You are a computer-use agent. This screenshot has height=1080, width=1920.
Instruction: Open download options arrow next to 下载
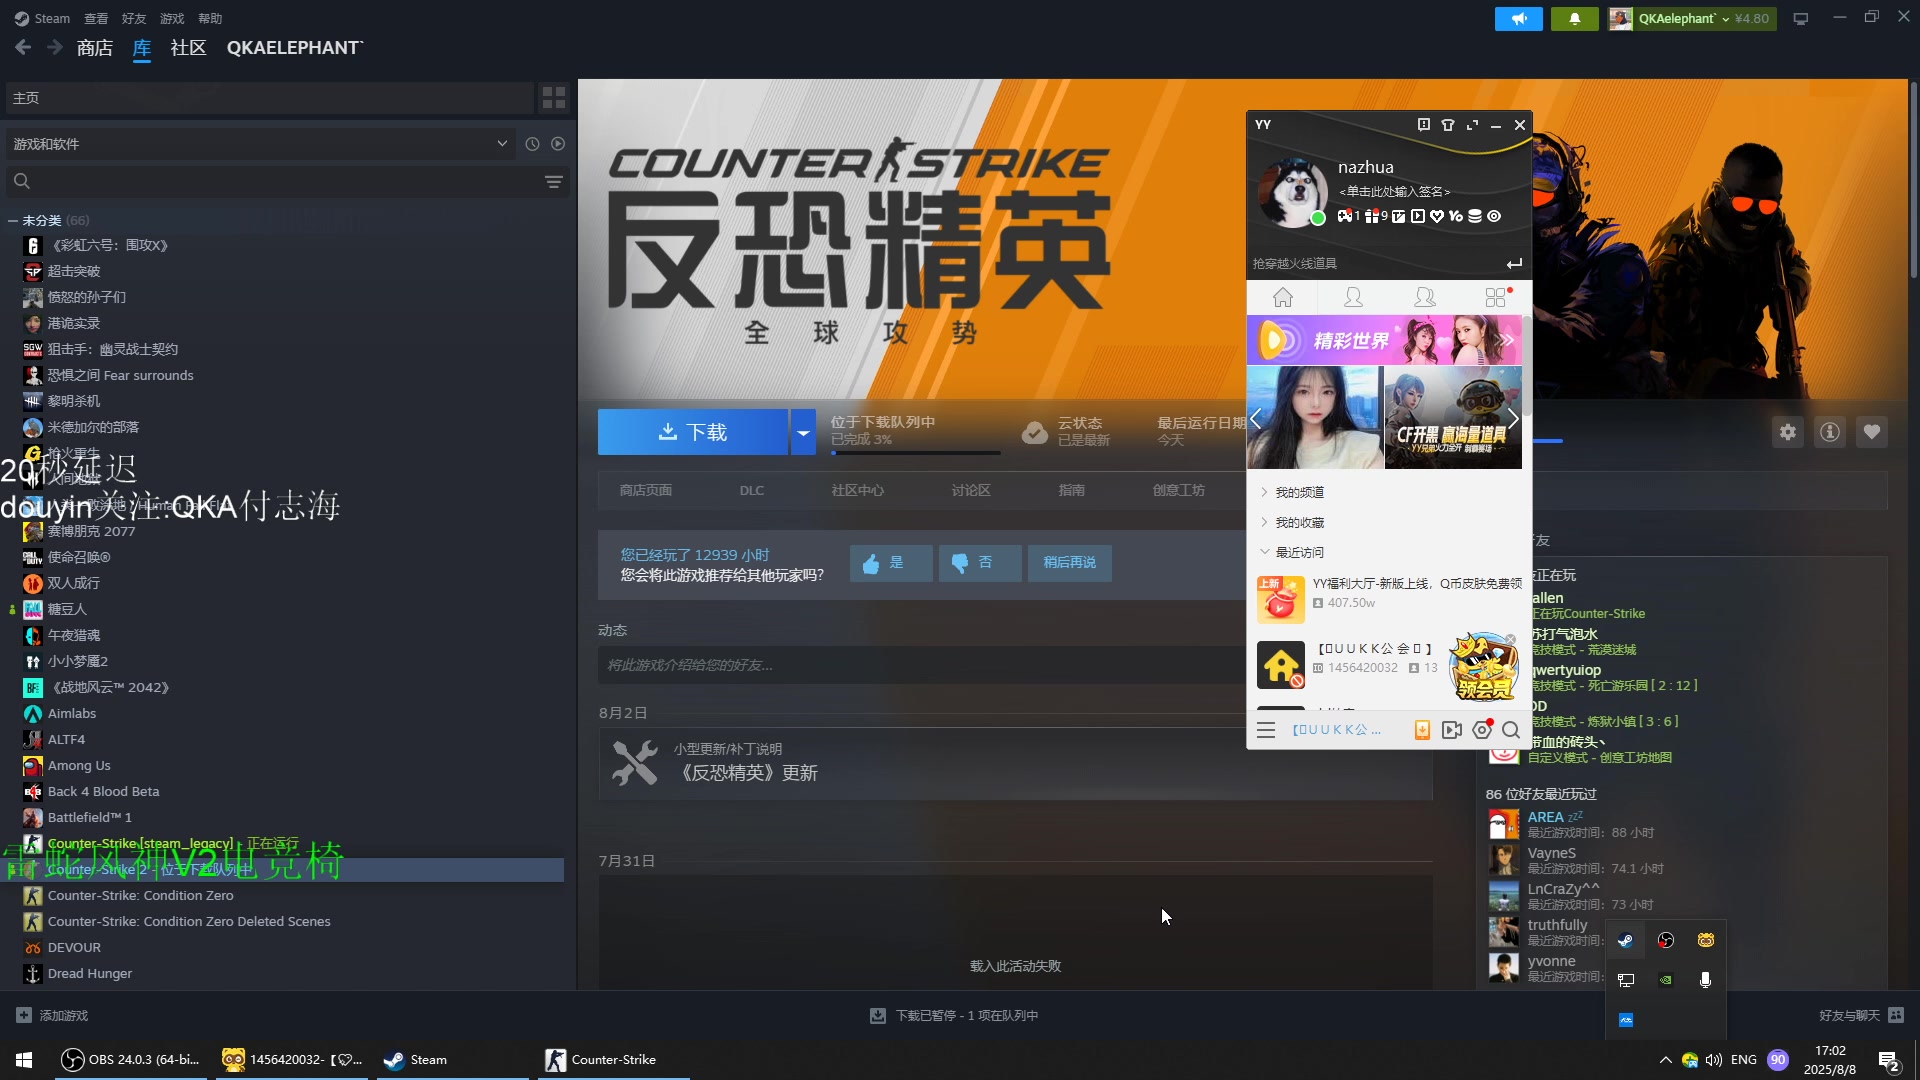[x=803, y=432]
